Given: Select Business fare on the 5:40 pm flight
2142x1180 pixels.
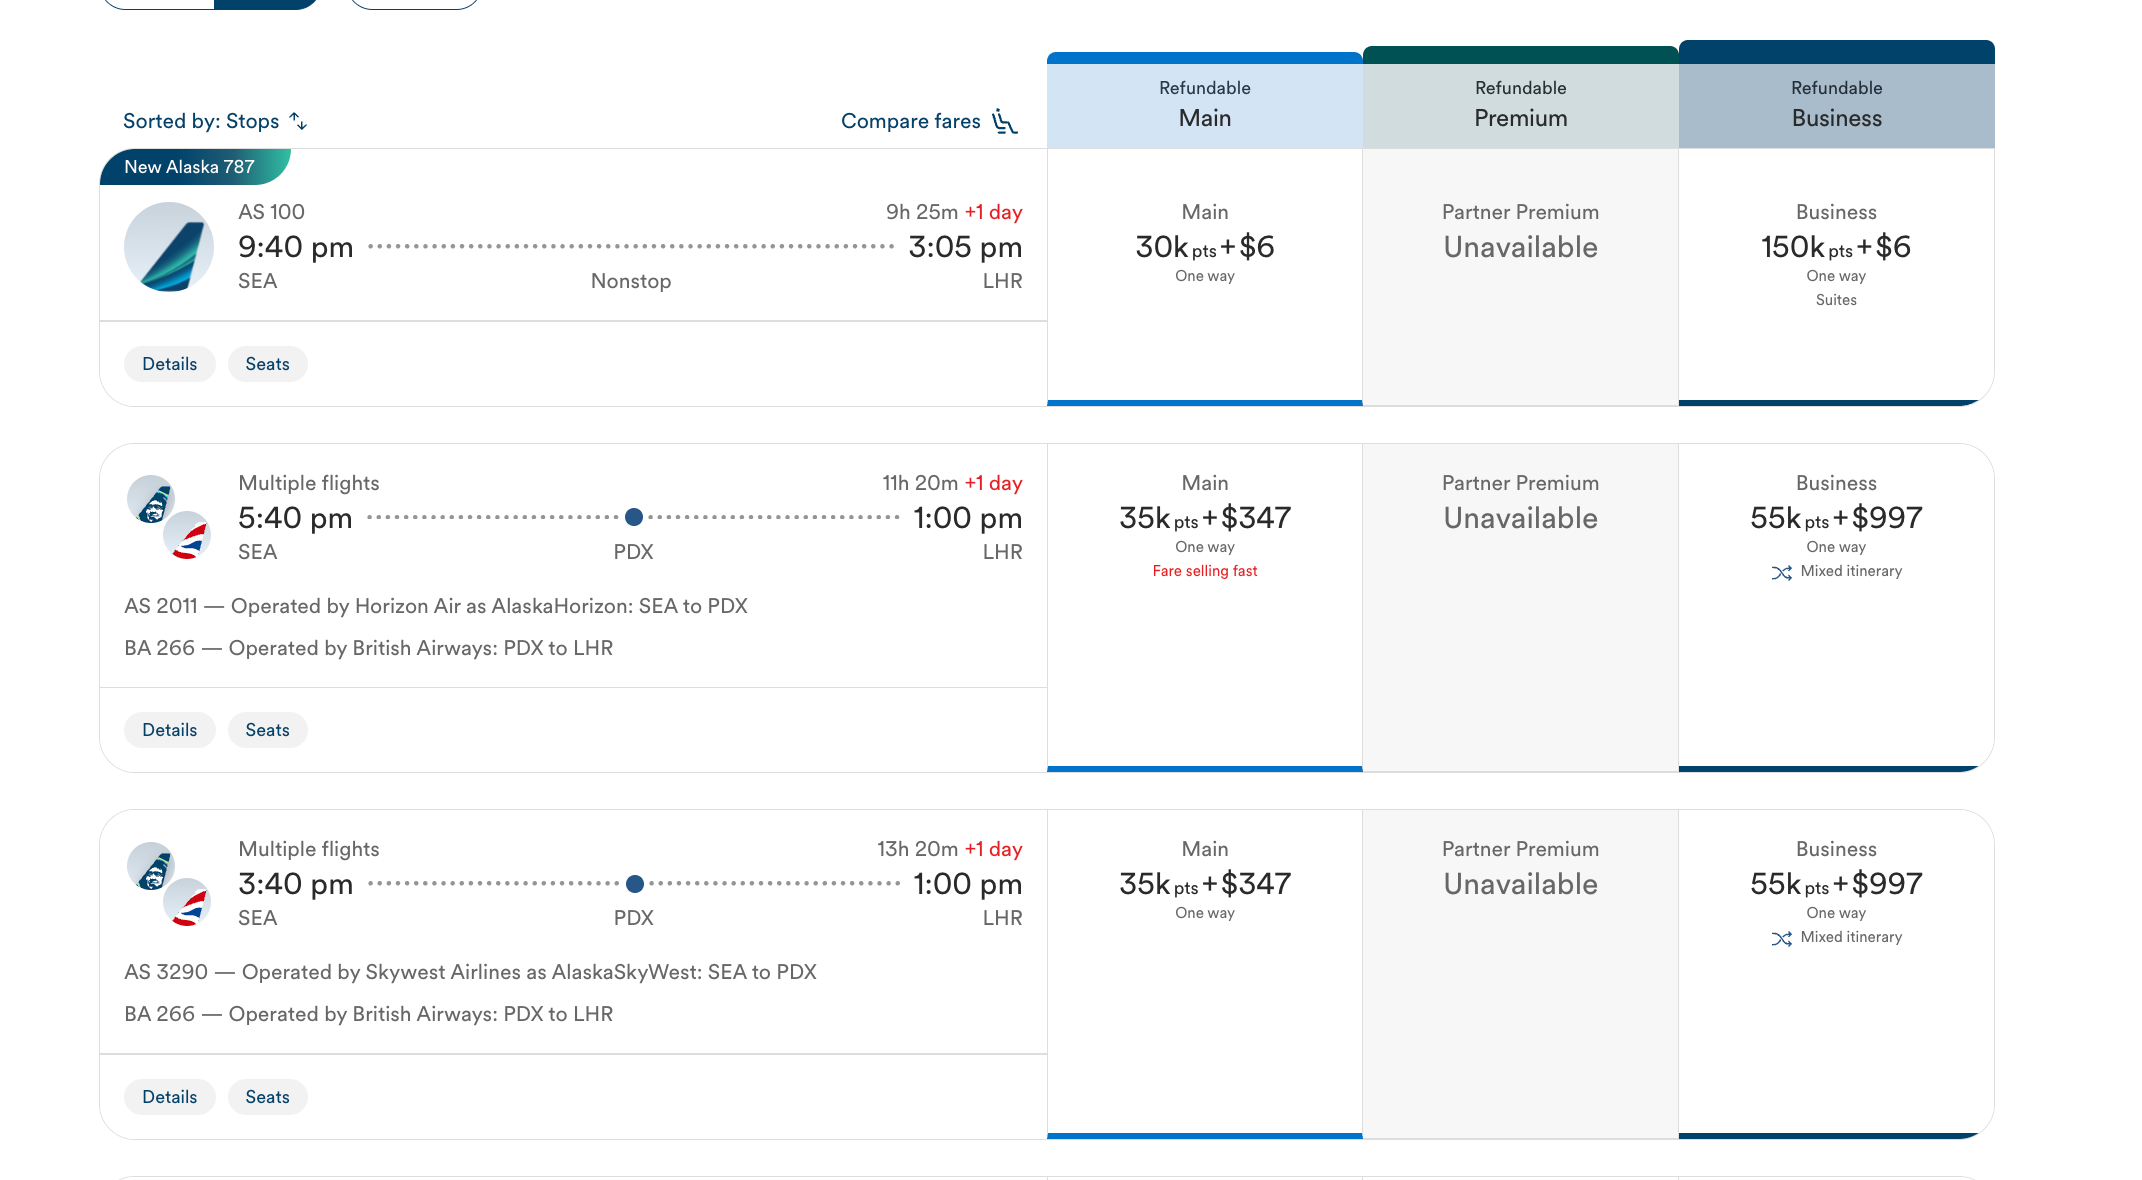Looking at the screenshot, I should (1837, 608).
